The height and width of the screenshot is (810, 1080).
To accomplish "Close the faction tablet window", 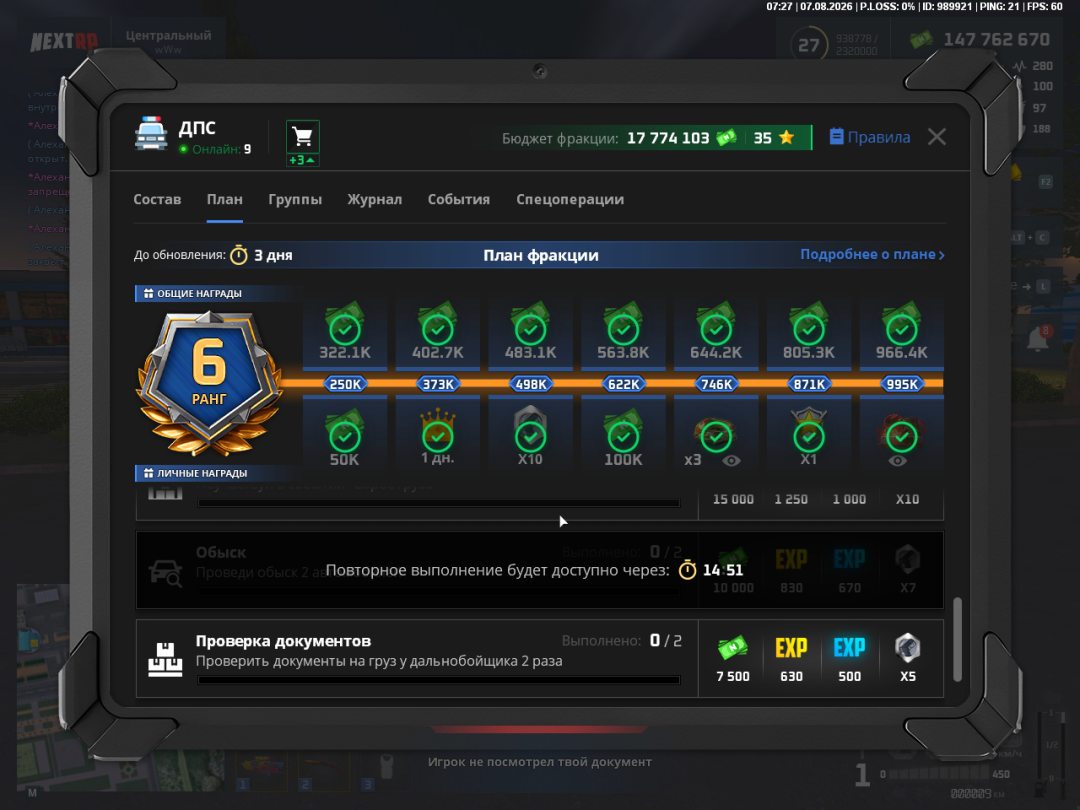I will (937, 137).
